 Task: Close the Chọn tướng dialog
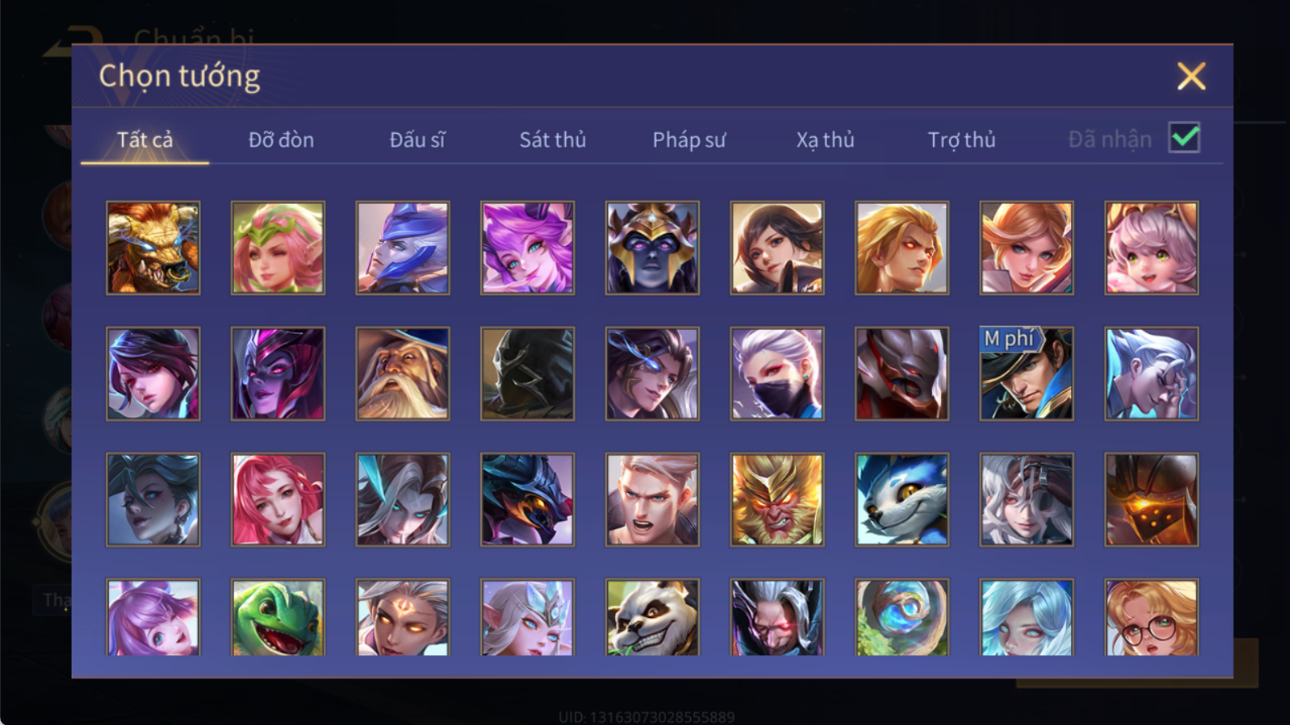pos(1191,76)
